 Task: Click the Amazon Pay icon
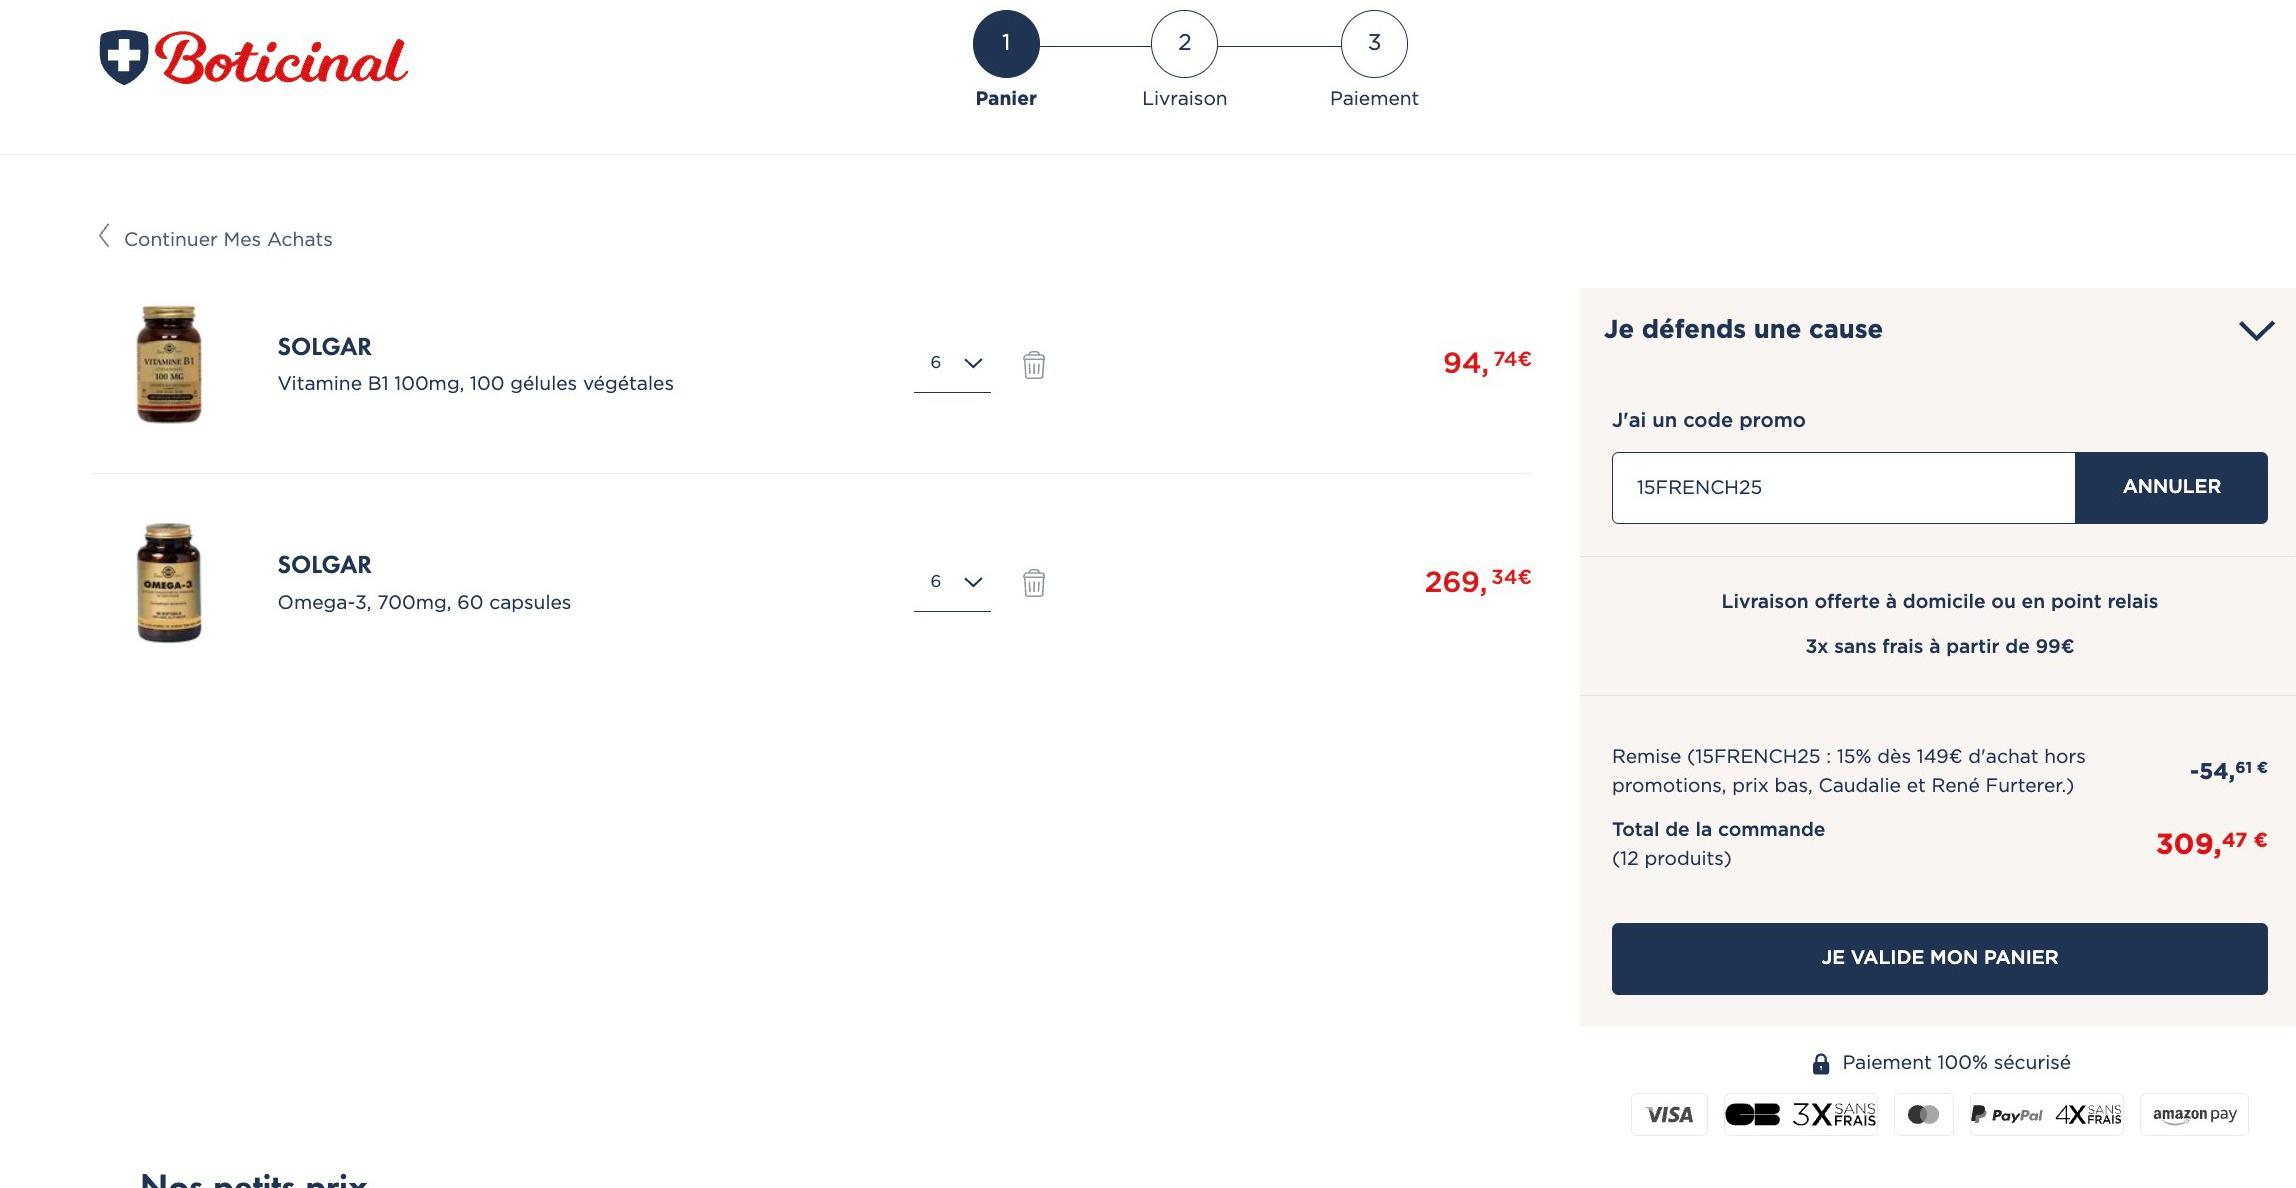point(2194,1114)
